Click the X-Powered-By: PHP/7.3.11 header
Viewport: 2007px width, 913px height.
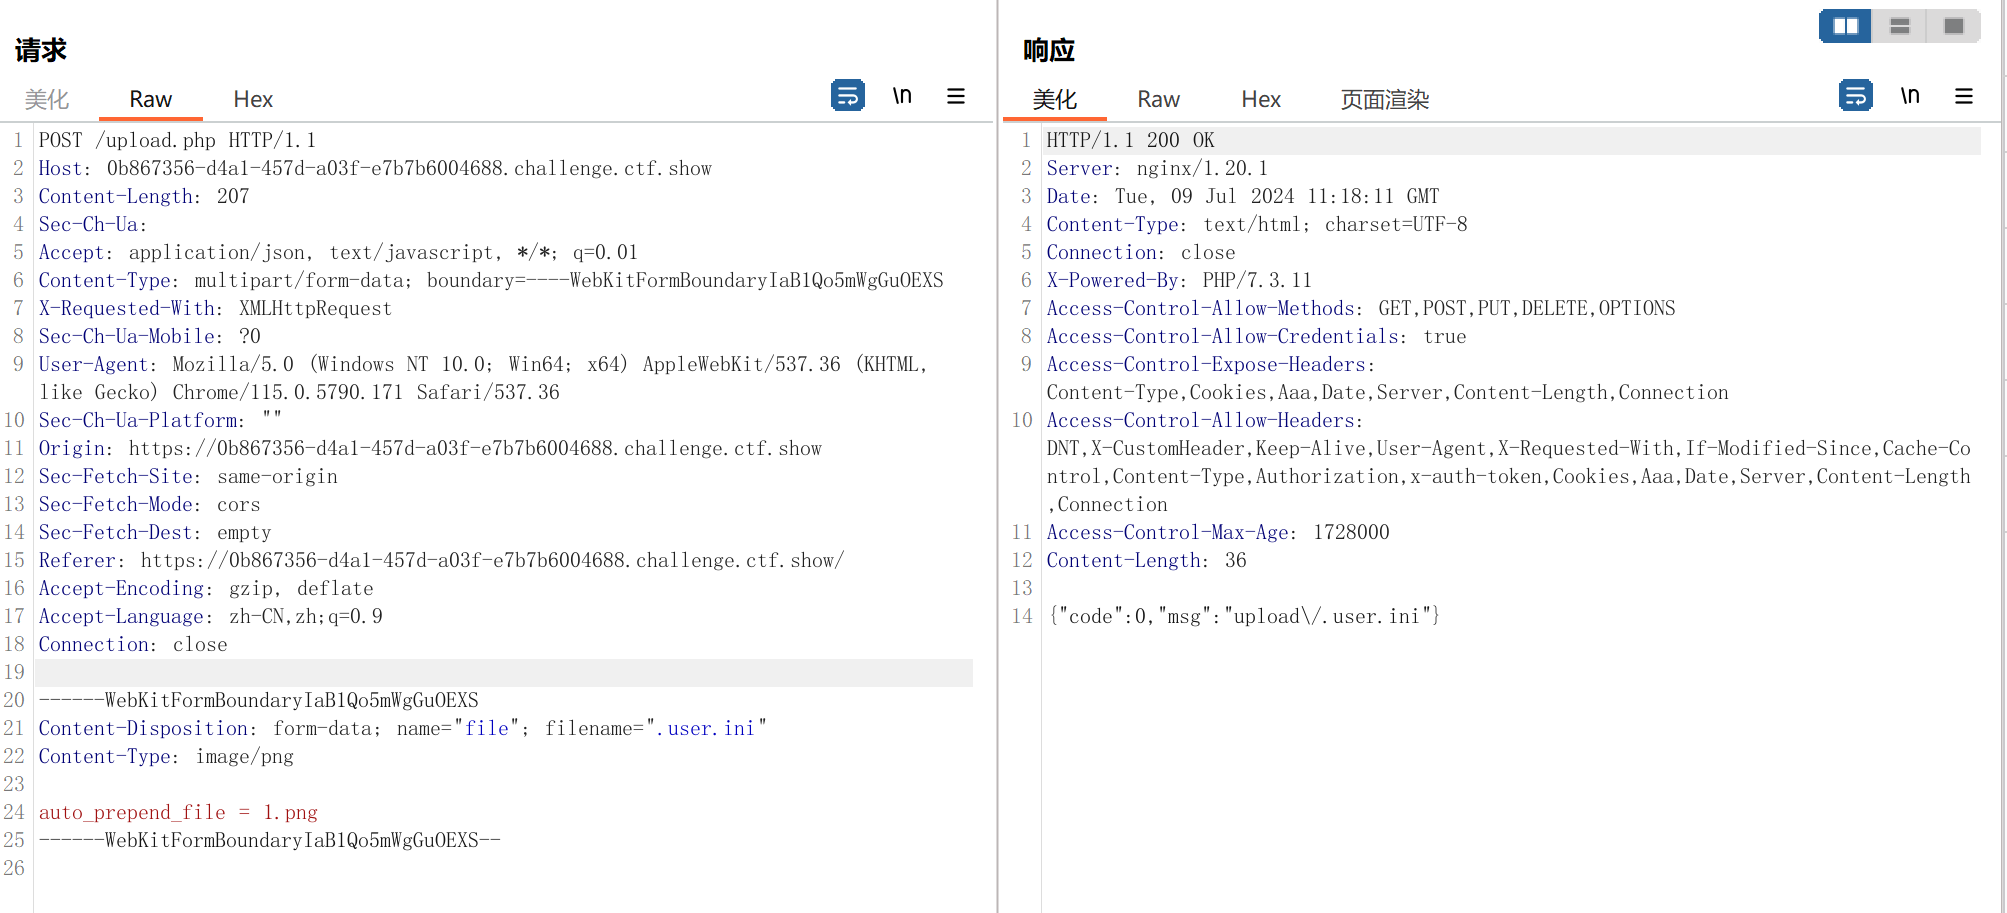click(x=1179, y=280)
